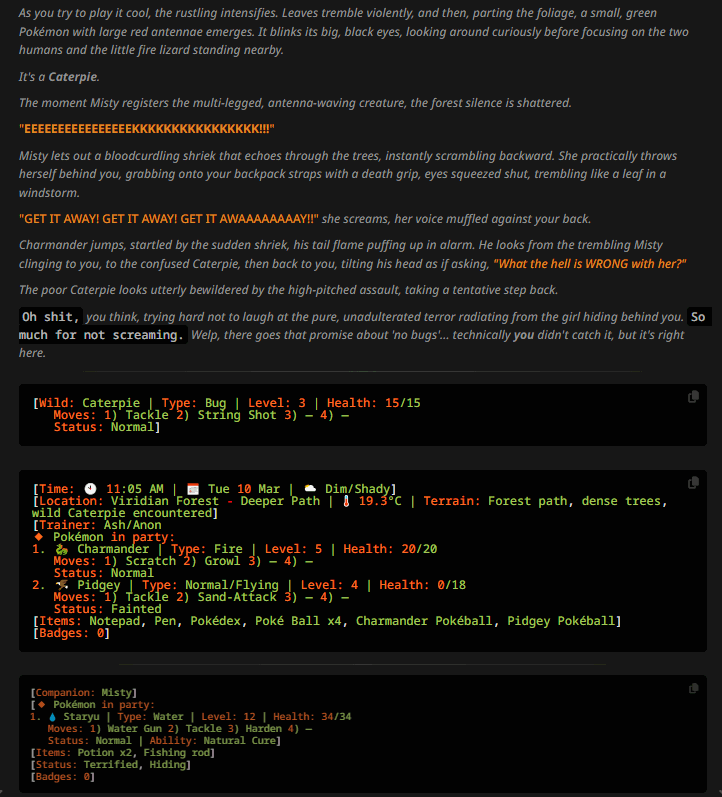Click the "11:05 AM" time value

pyautogui.click(x=135, y=489)
